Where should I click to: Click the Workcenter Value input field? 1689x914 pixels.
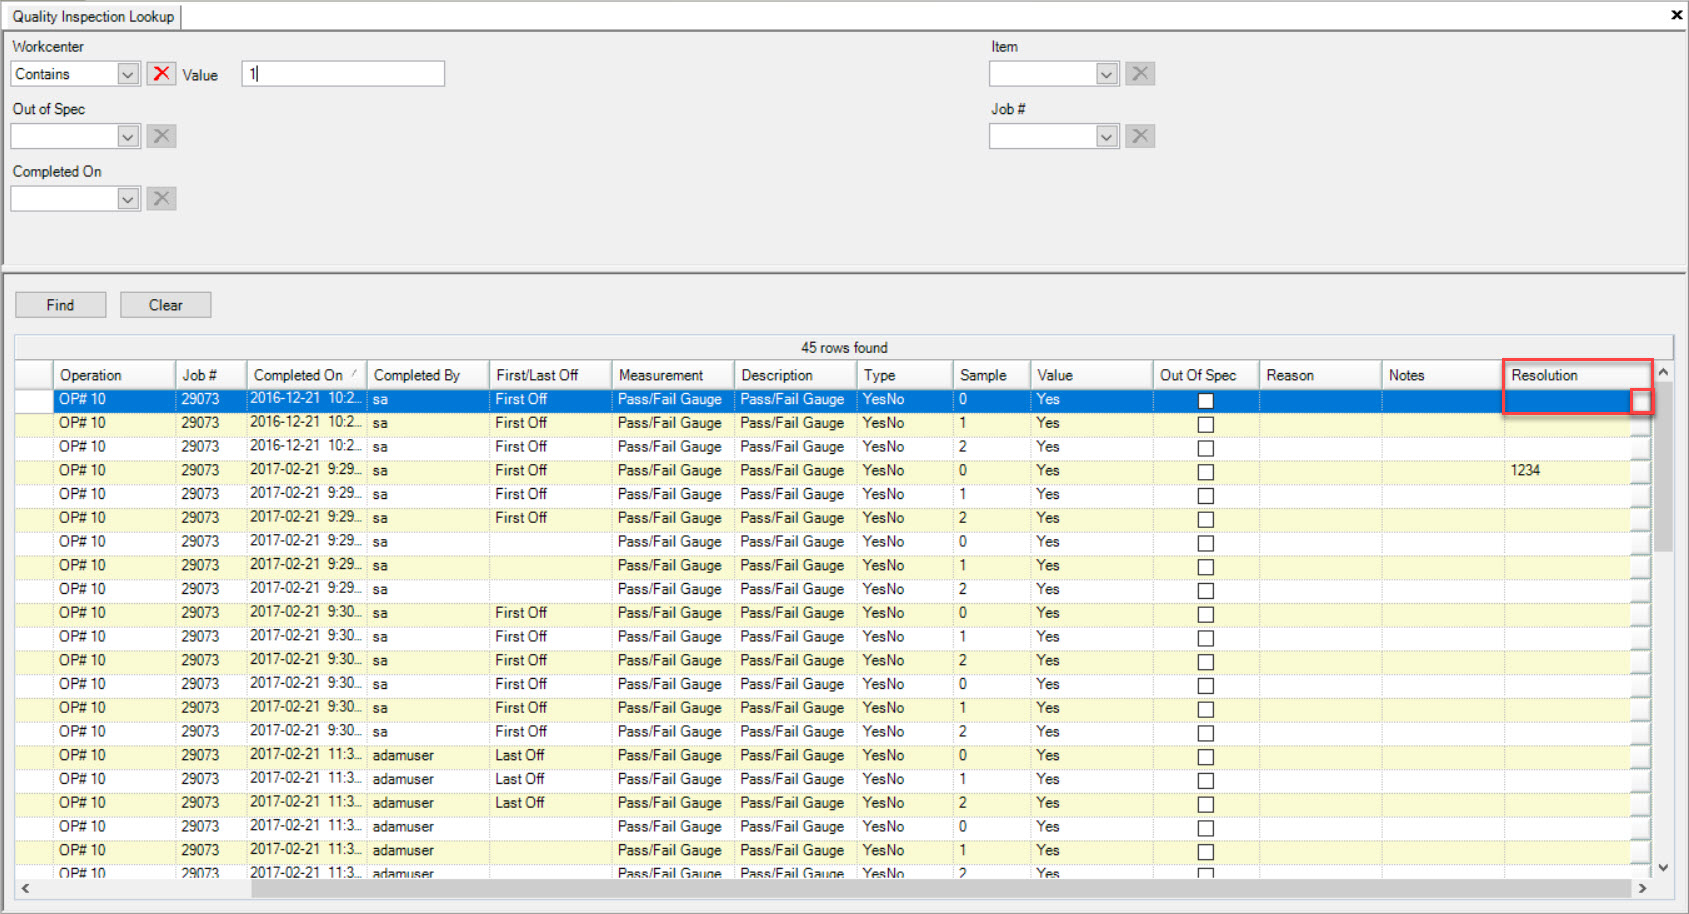click(x=343, y=74)
